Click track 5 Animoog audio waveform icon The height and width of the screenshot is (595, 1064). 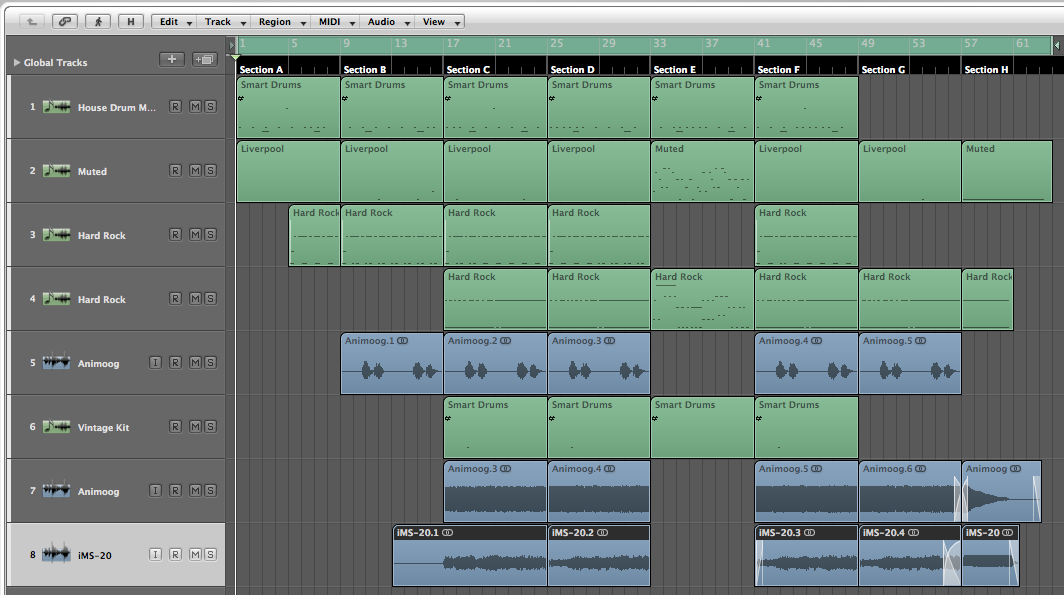(56, 363)
